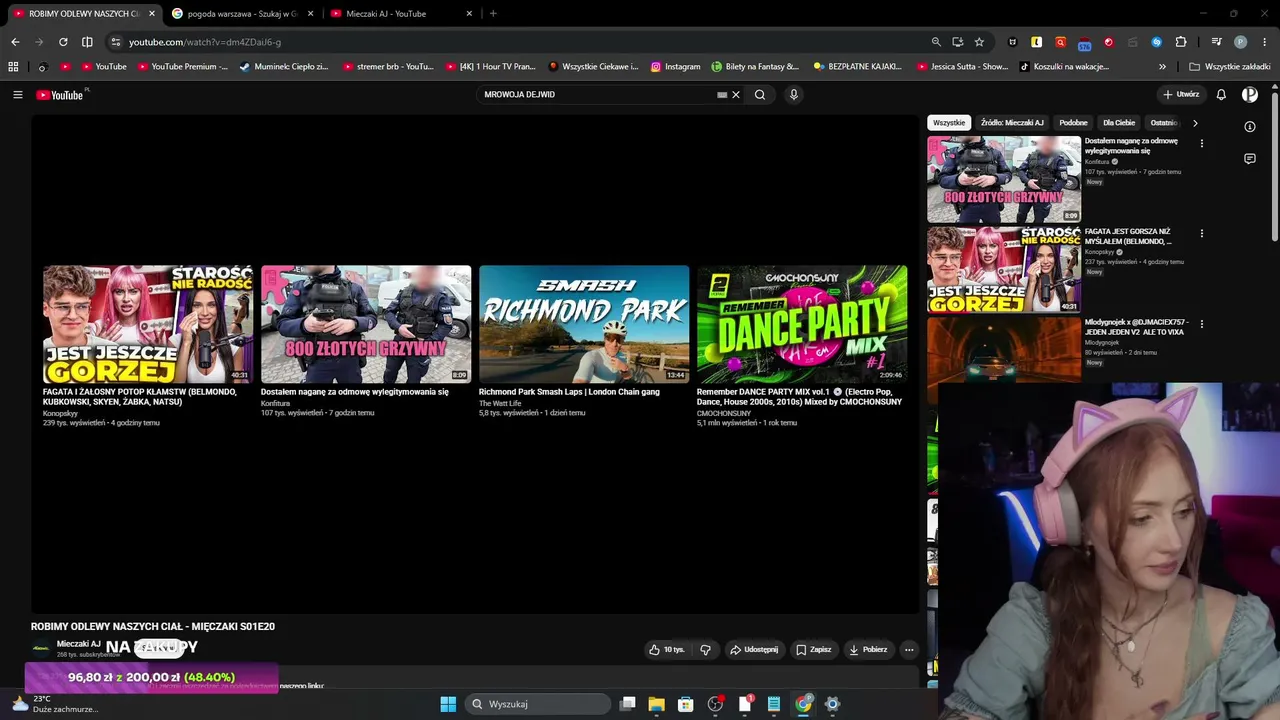Download the video with Pobierz
Image resolution: width=1280 pixels, height=720 pixels.
point(868,650)
